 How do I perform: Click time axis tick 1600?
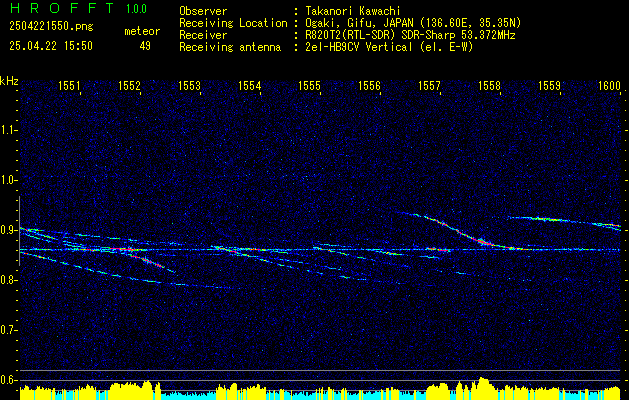click(x=609, y=85)
